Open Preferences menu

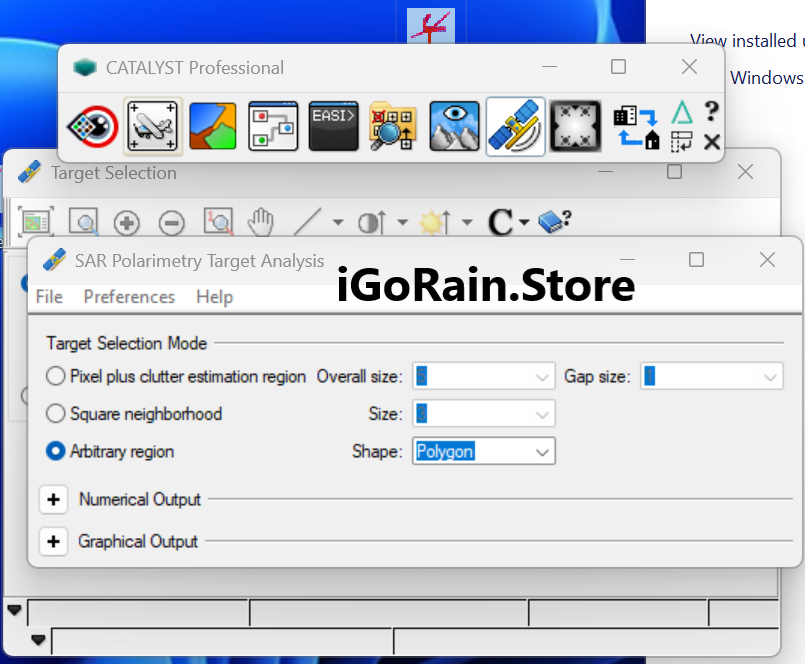pos(129,297)
